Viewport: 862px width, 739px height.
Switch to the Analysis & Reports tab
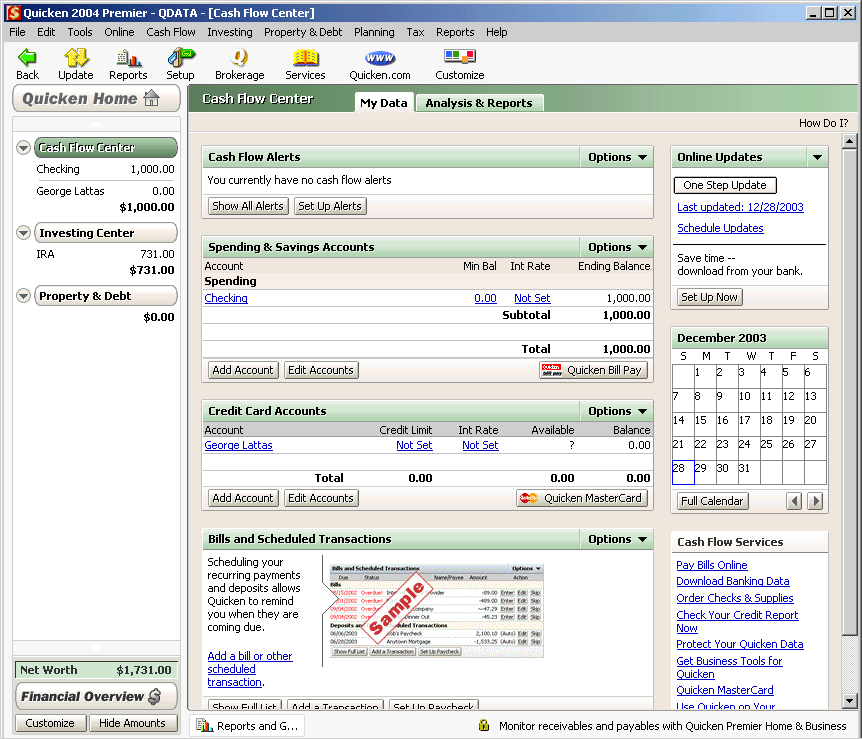pos(478,103)
